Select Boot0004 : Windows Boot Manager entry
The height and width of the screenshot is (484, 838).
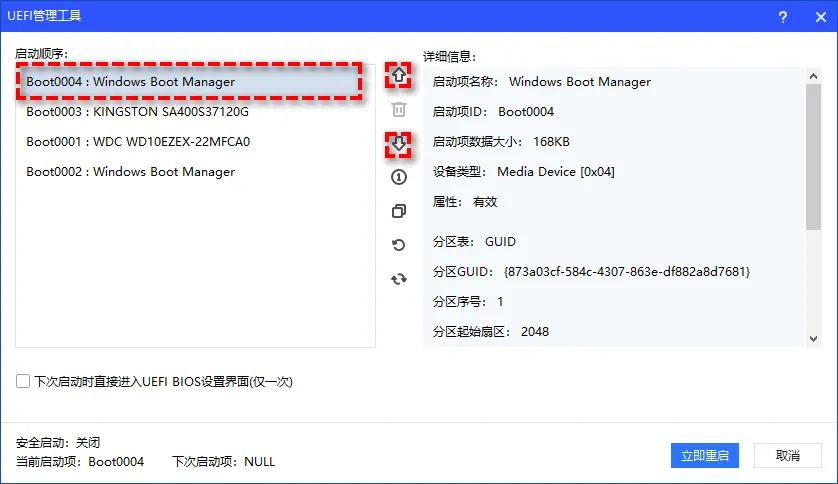196,82
